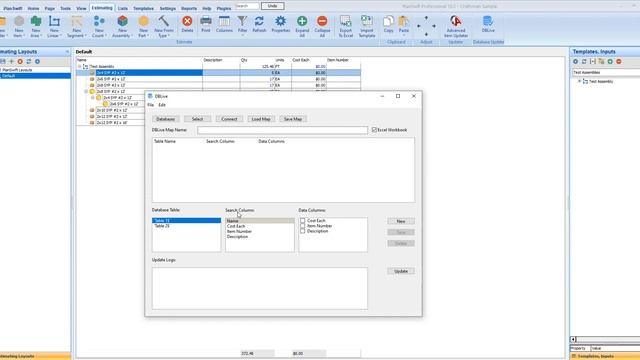
Task: Click the New Linear ribbon icon
Action: click(54, 21)
